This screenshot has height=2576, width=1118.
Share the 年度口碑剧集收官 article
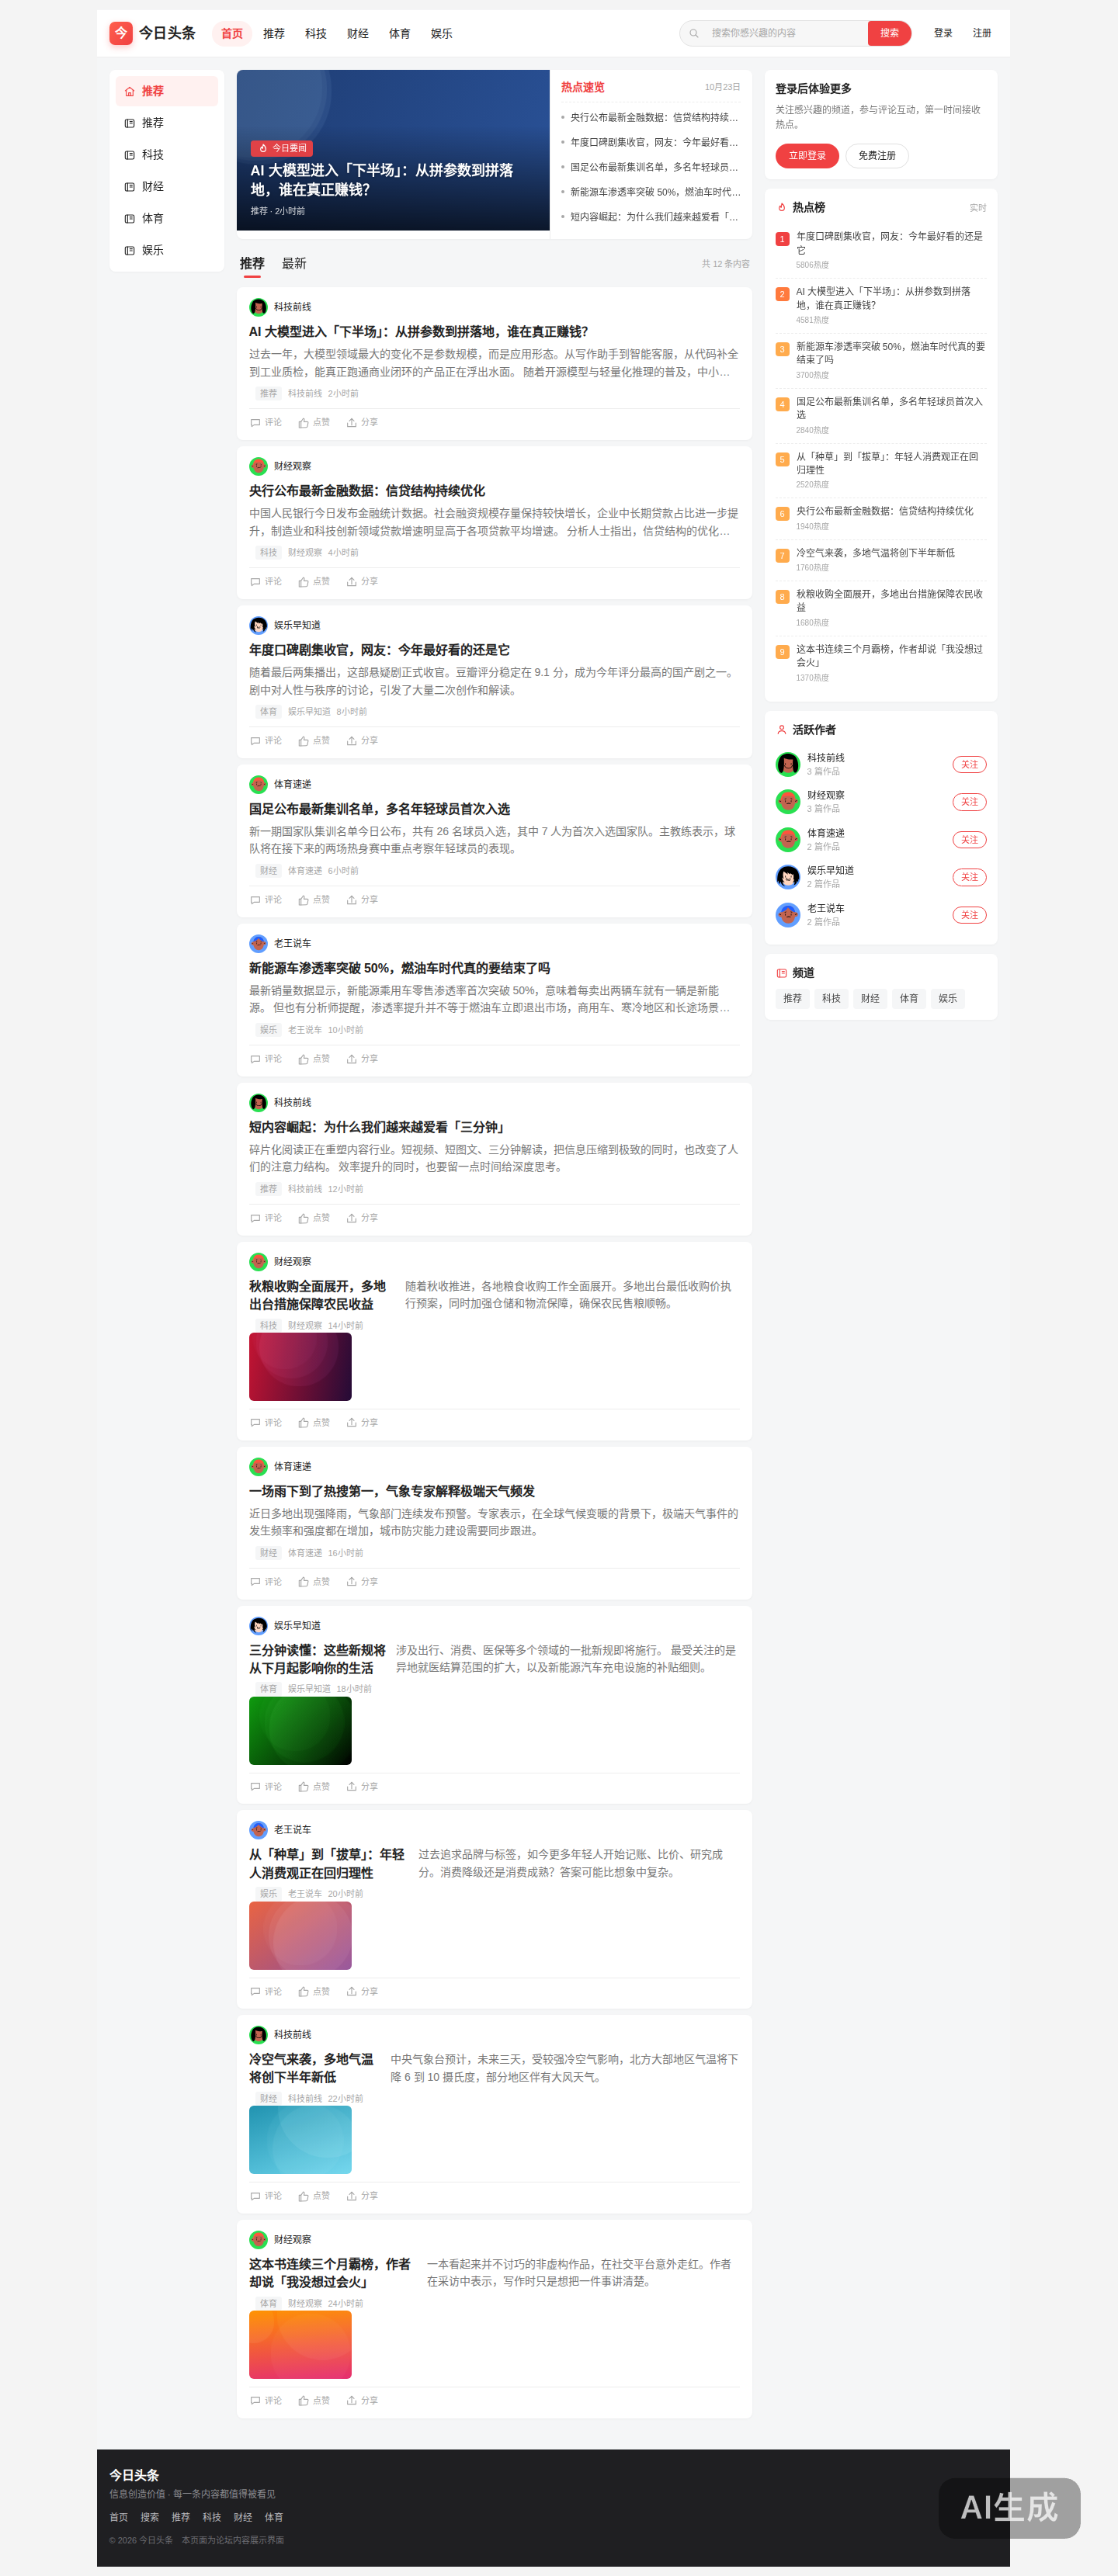click(362, 740)
